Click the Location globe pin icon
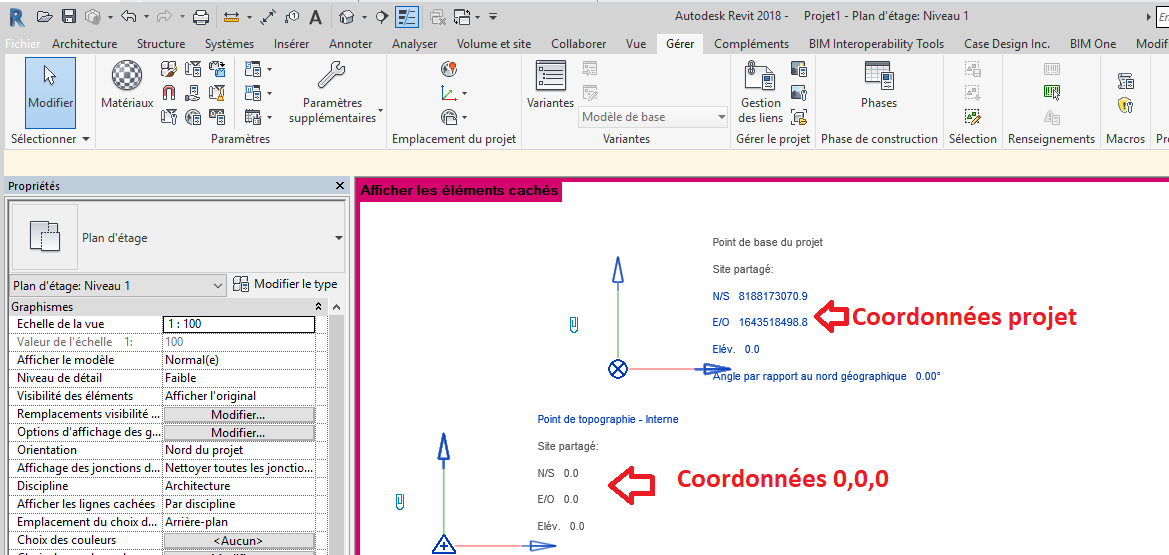This screenshot has width=1169, height=555. [x=449, y=70]
